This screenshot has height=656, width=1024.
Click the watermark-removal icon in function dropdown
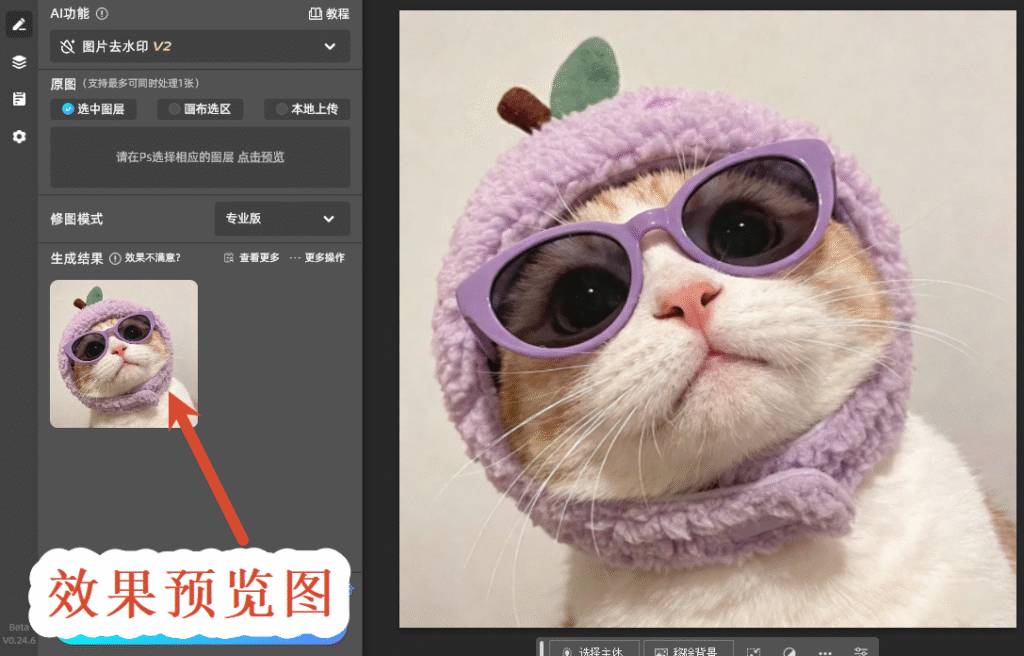(x=67, y=46)
